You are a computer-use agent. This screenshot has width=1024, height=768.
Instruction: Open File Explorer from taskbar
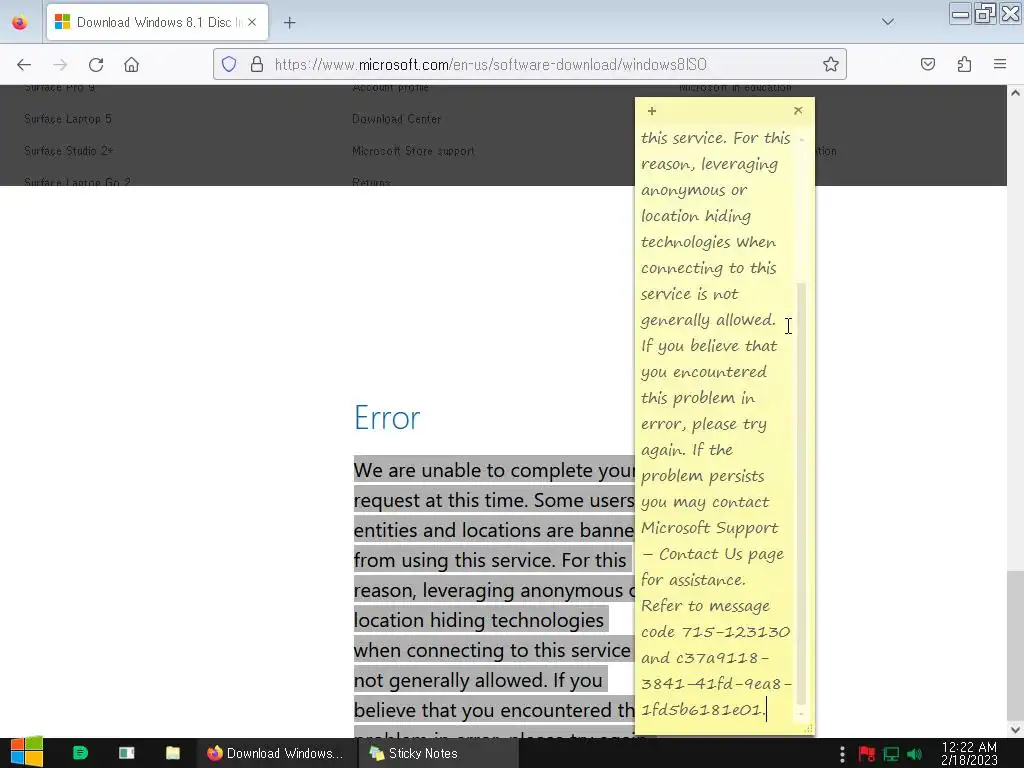point(173,753)
